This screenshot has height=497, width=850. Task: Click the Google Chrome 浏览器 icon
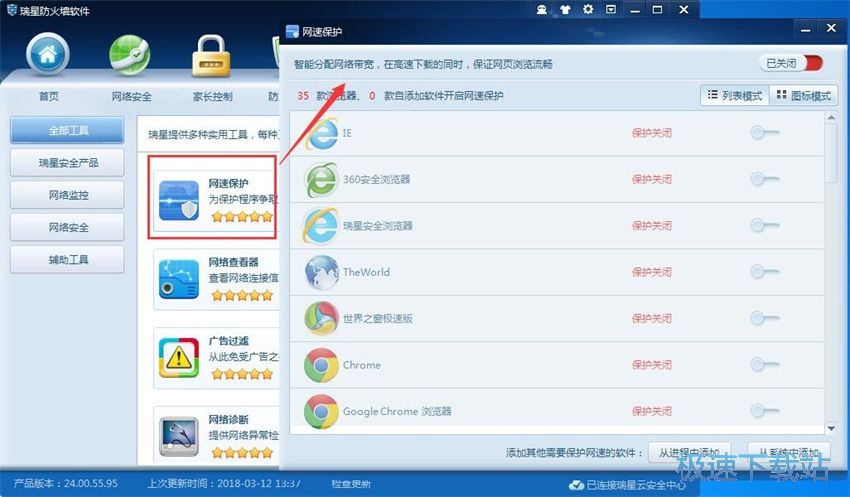click(x=321, y=411)
